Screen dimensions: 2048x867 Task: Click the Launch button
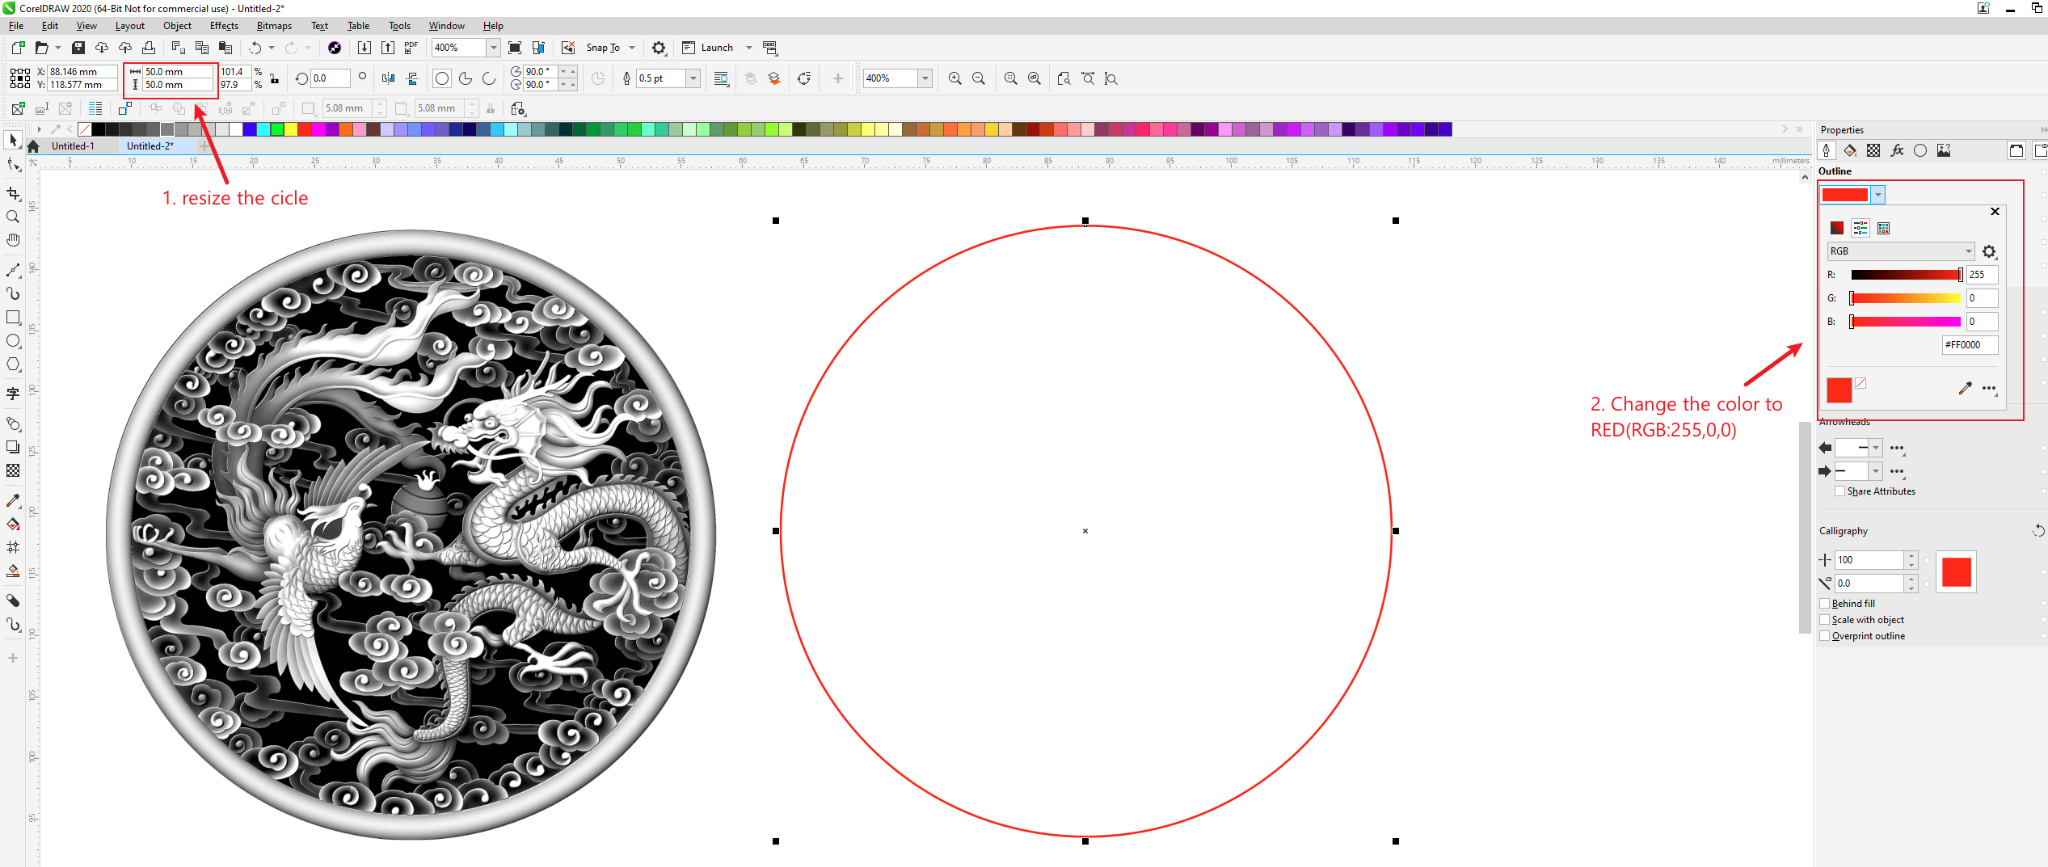708,48
